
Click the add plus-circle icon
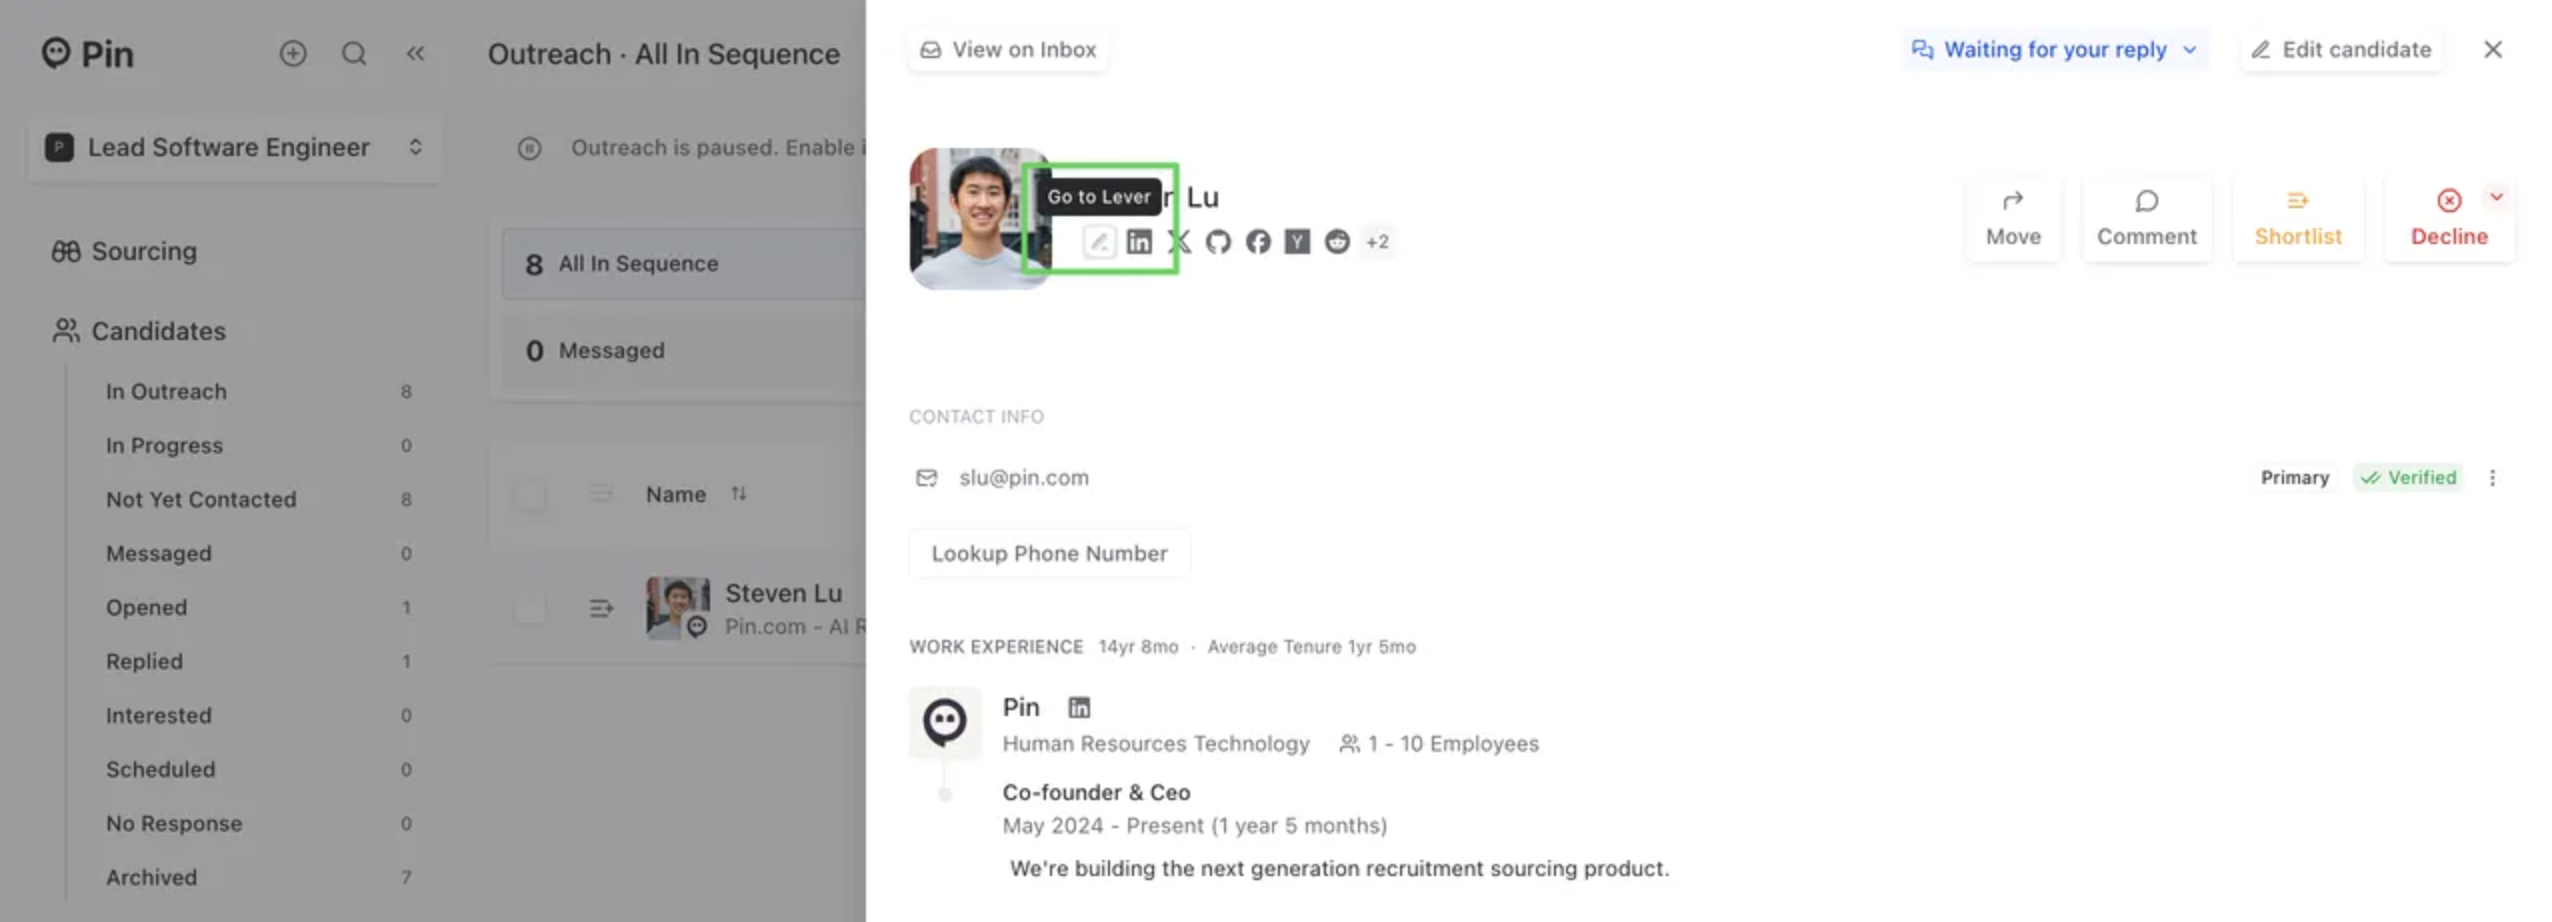[x=293, y=53]
